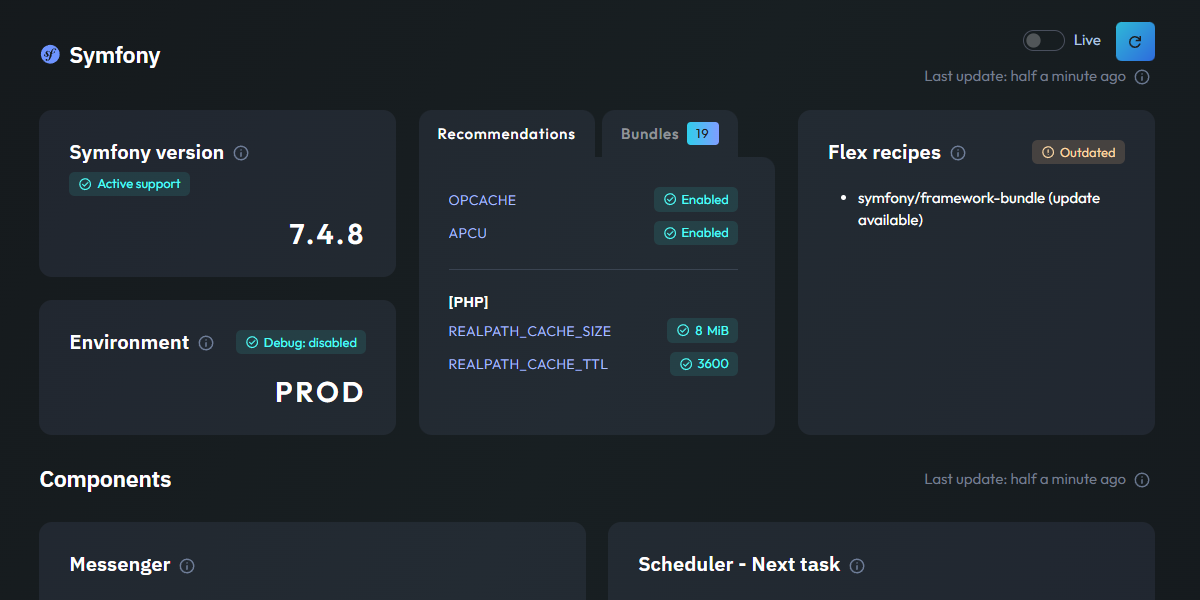Viewport: 1200px width, 600px height.
Task: Click top Last update: half a minute ago text
Action: pos(1025,77)
